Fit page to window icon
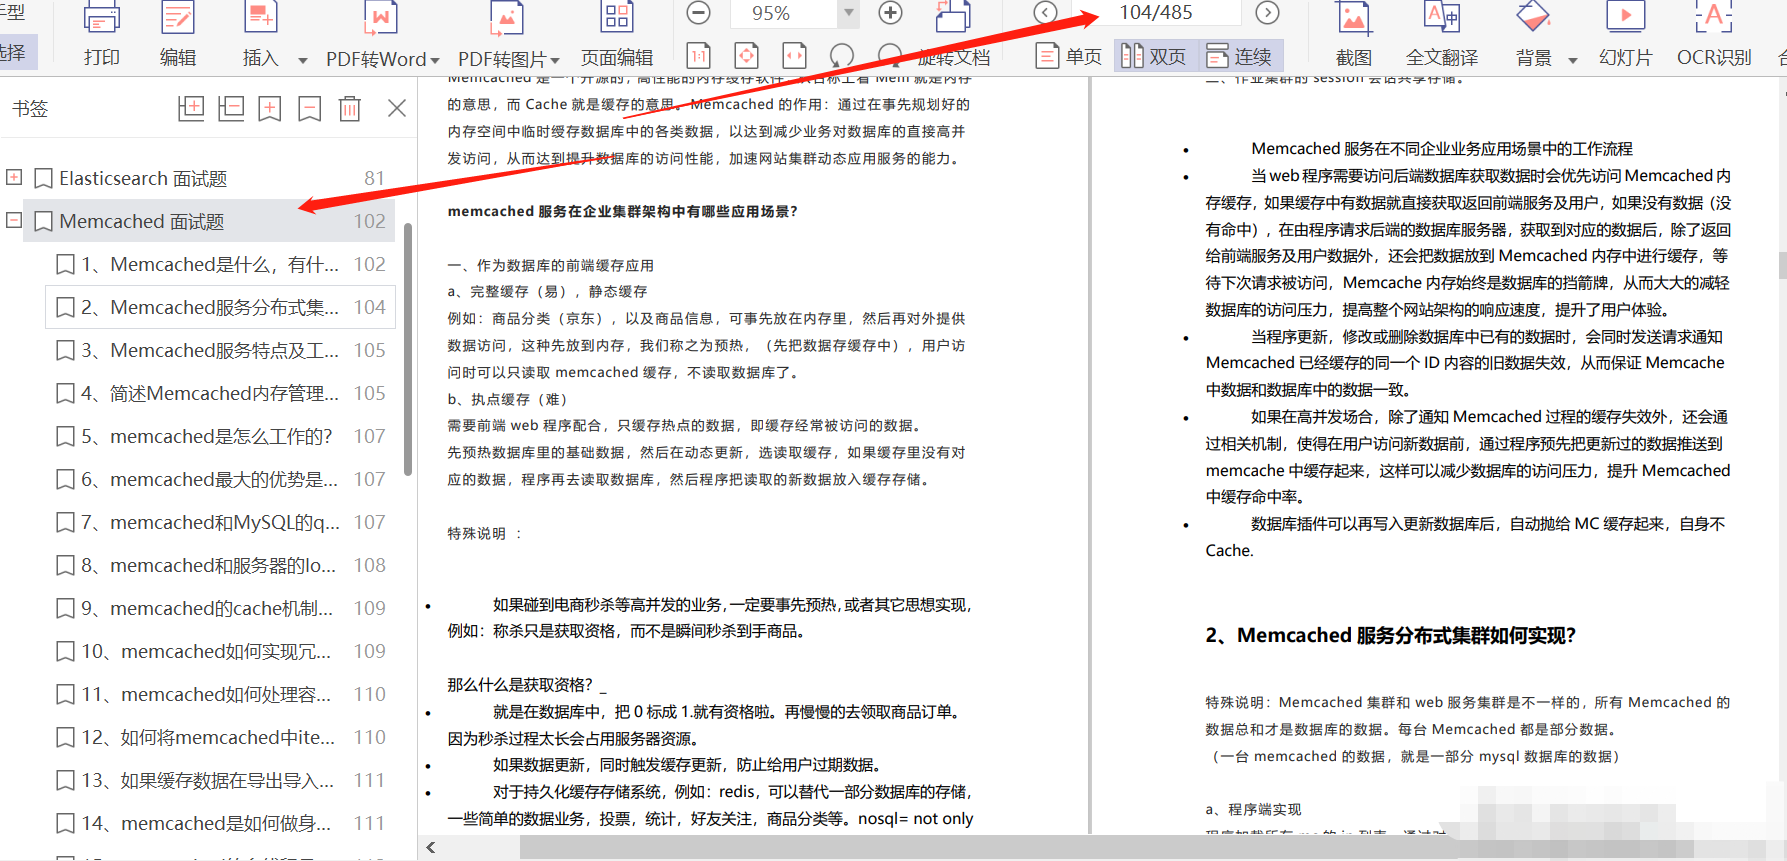The width and height of the screenshot is (1787, 861). [x=747, y=56]
